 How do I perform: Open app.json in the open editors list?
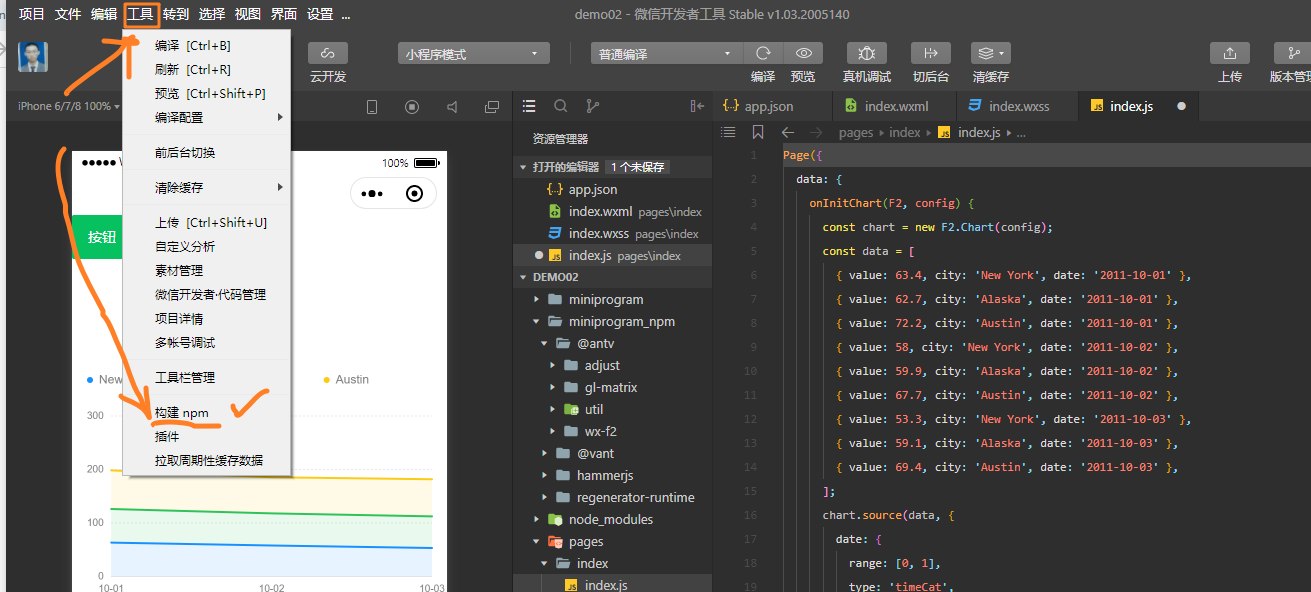click(x=592, y=189)
